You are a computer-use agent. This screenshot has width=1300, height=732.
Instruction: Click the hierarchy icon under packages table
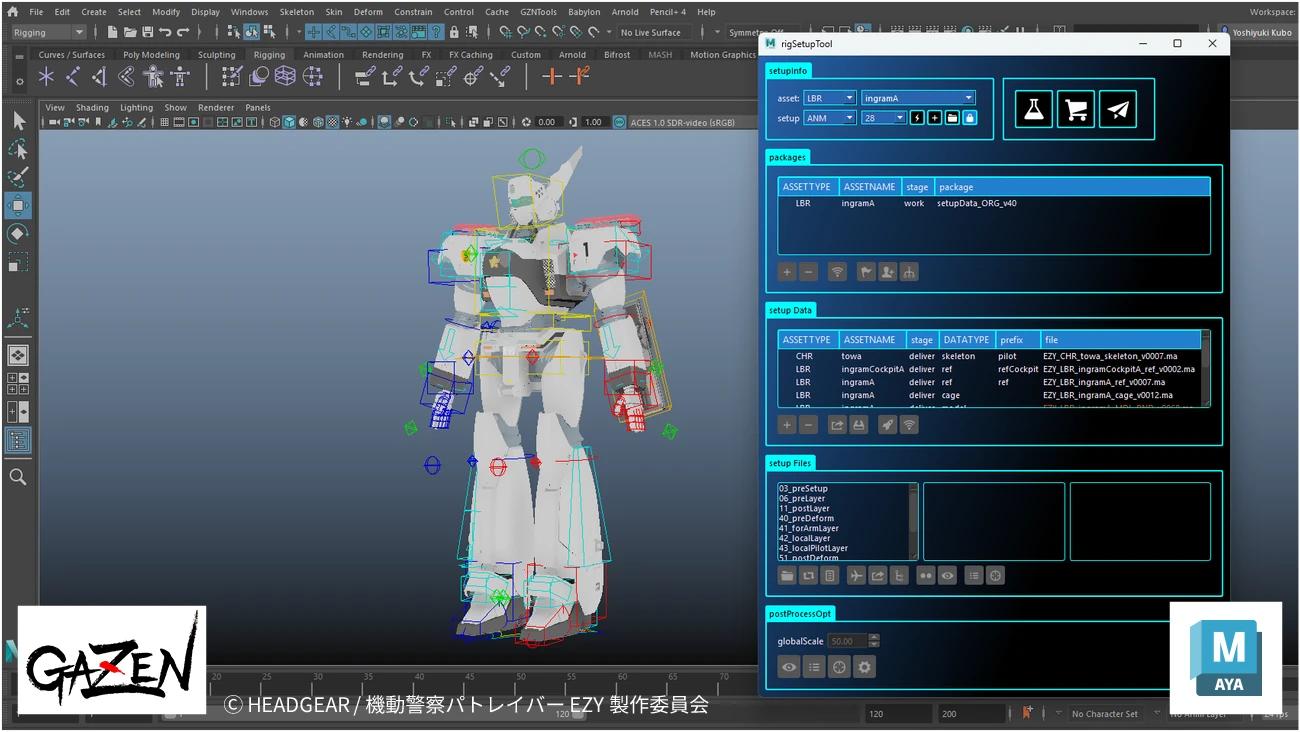[909, 272]
